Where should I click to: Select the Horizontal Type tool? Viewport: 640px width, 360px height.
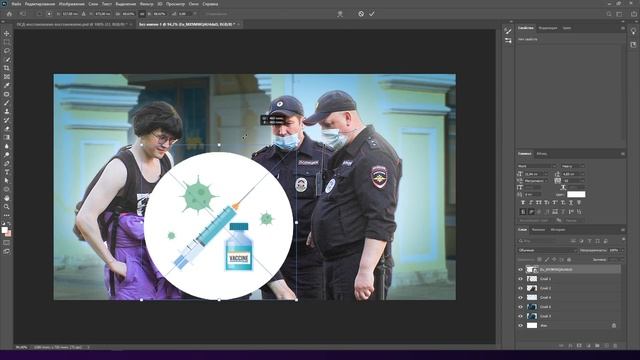(x=7, y=172)
